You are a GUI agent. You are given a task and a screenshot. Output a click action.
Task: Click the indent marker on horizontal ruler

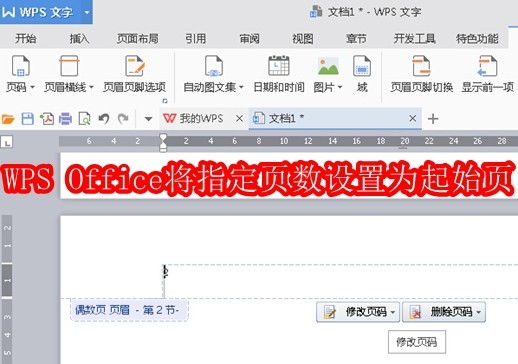(x=163, y=143)
